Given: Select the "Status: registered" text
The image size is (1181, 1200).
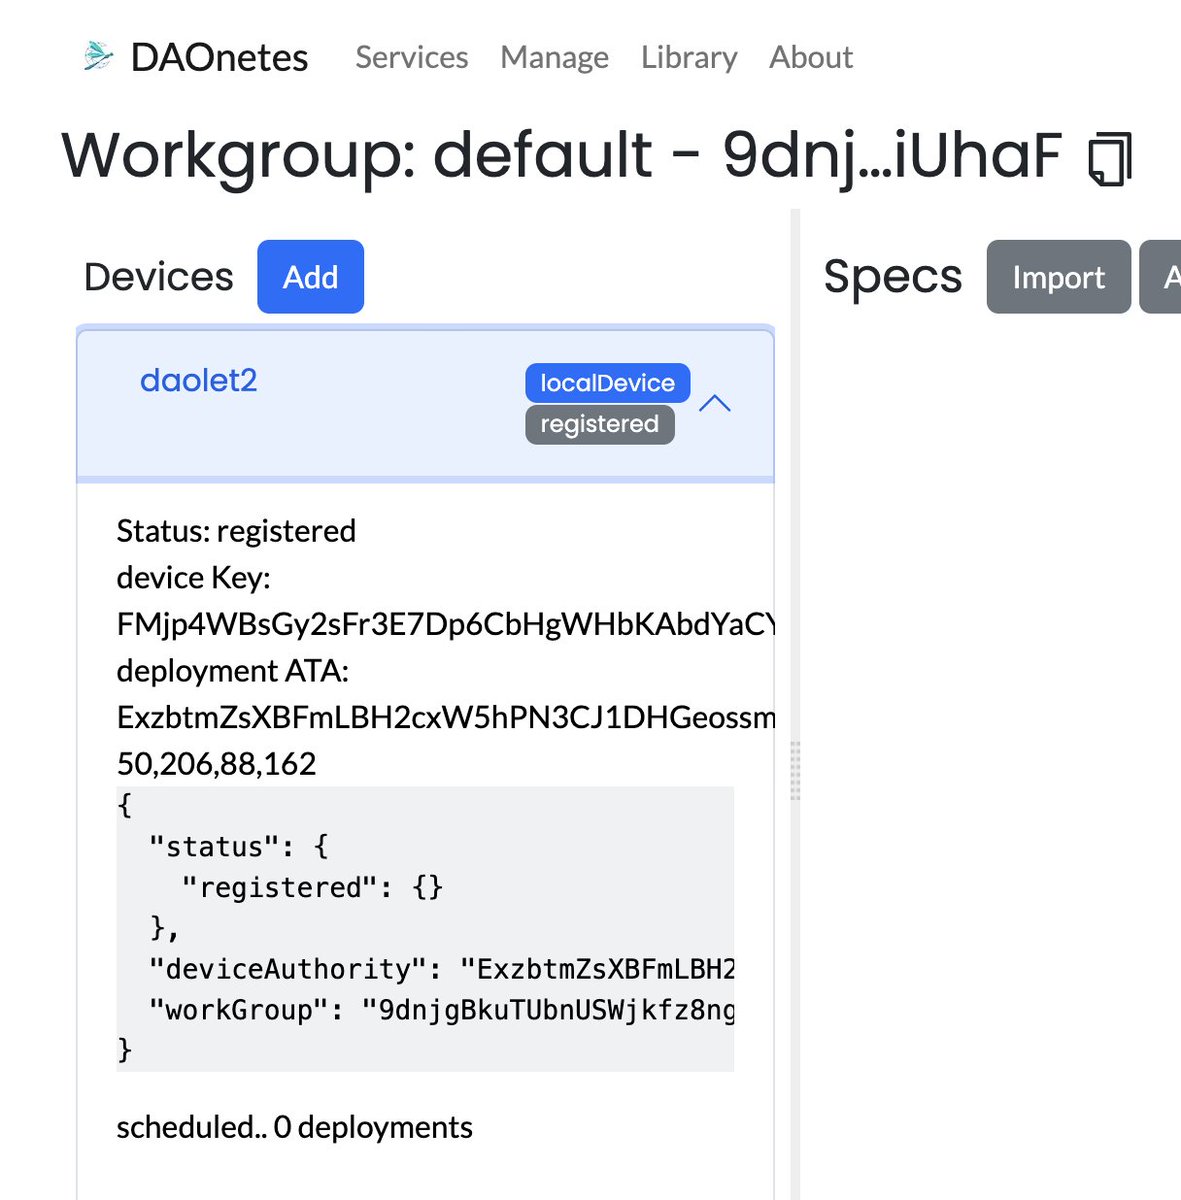Looking at the screenshot, I should click(x=236, y=530).
